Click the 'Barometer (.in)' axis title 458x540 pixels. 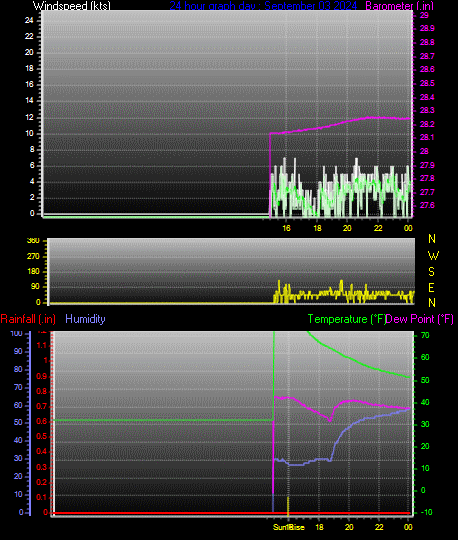click(399, 6)
